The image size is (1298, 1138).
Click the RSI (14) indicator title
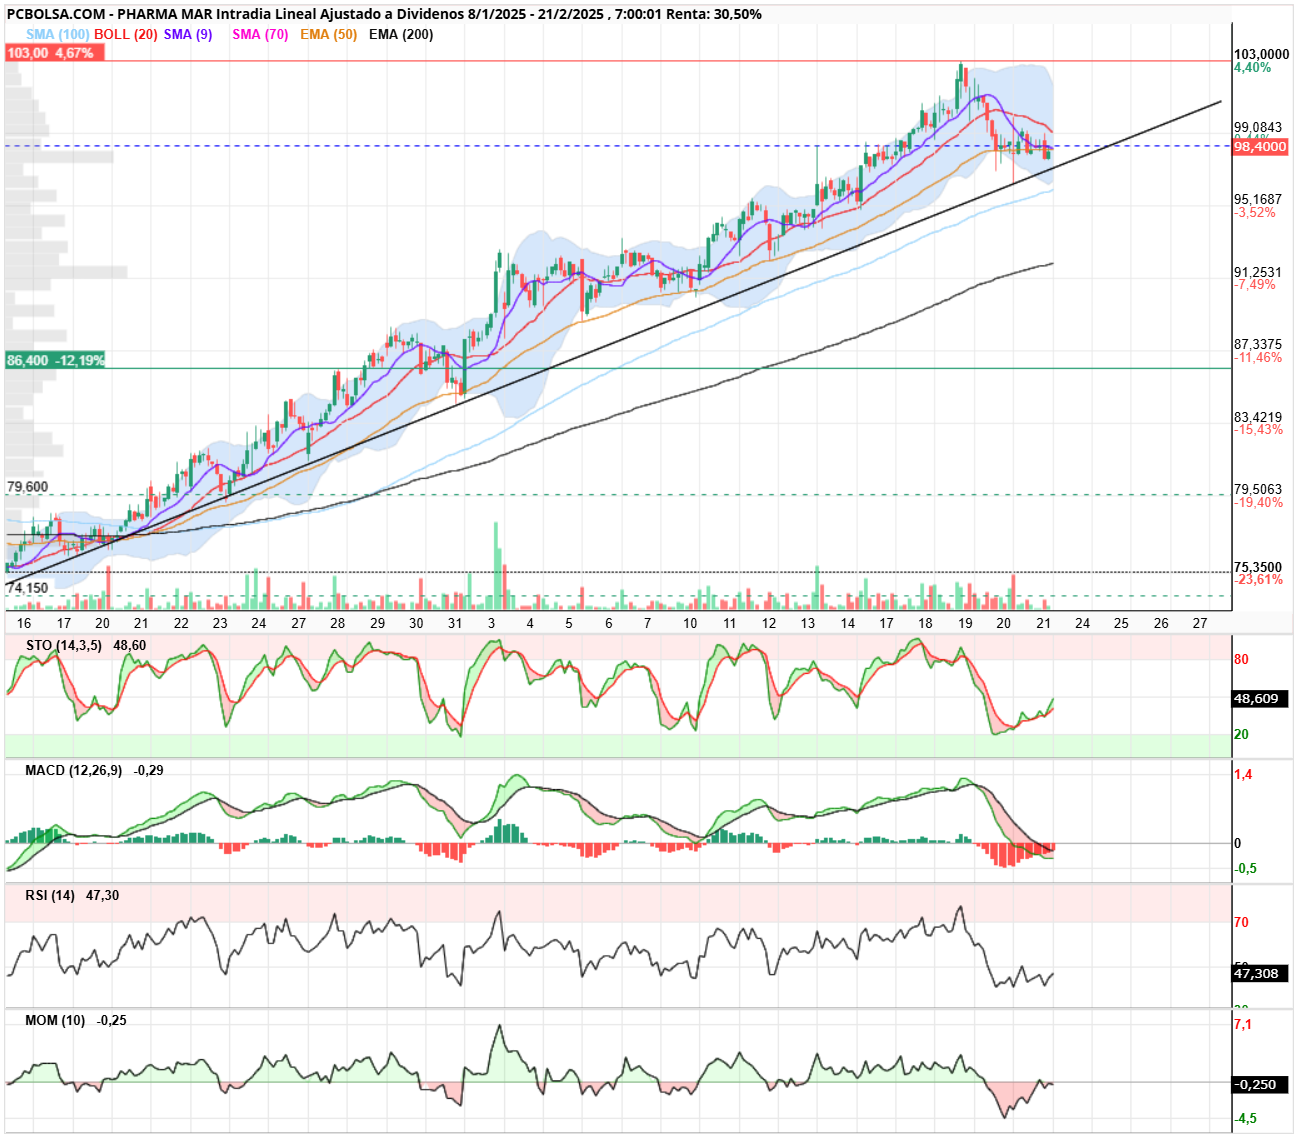point(50,895)
